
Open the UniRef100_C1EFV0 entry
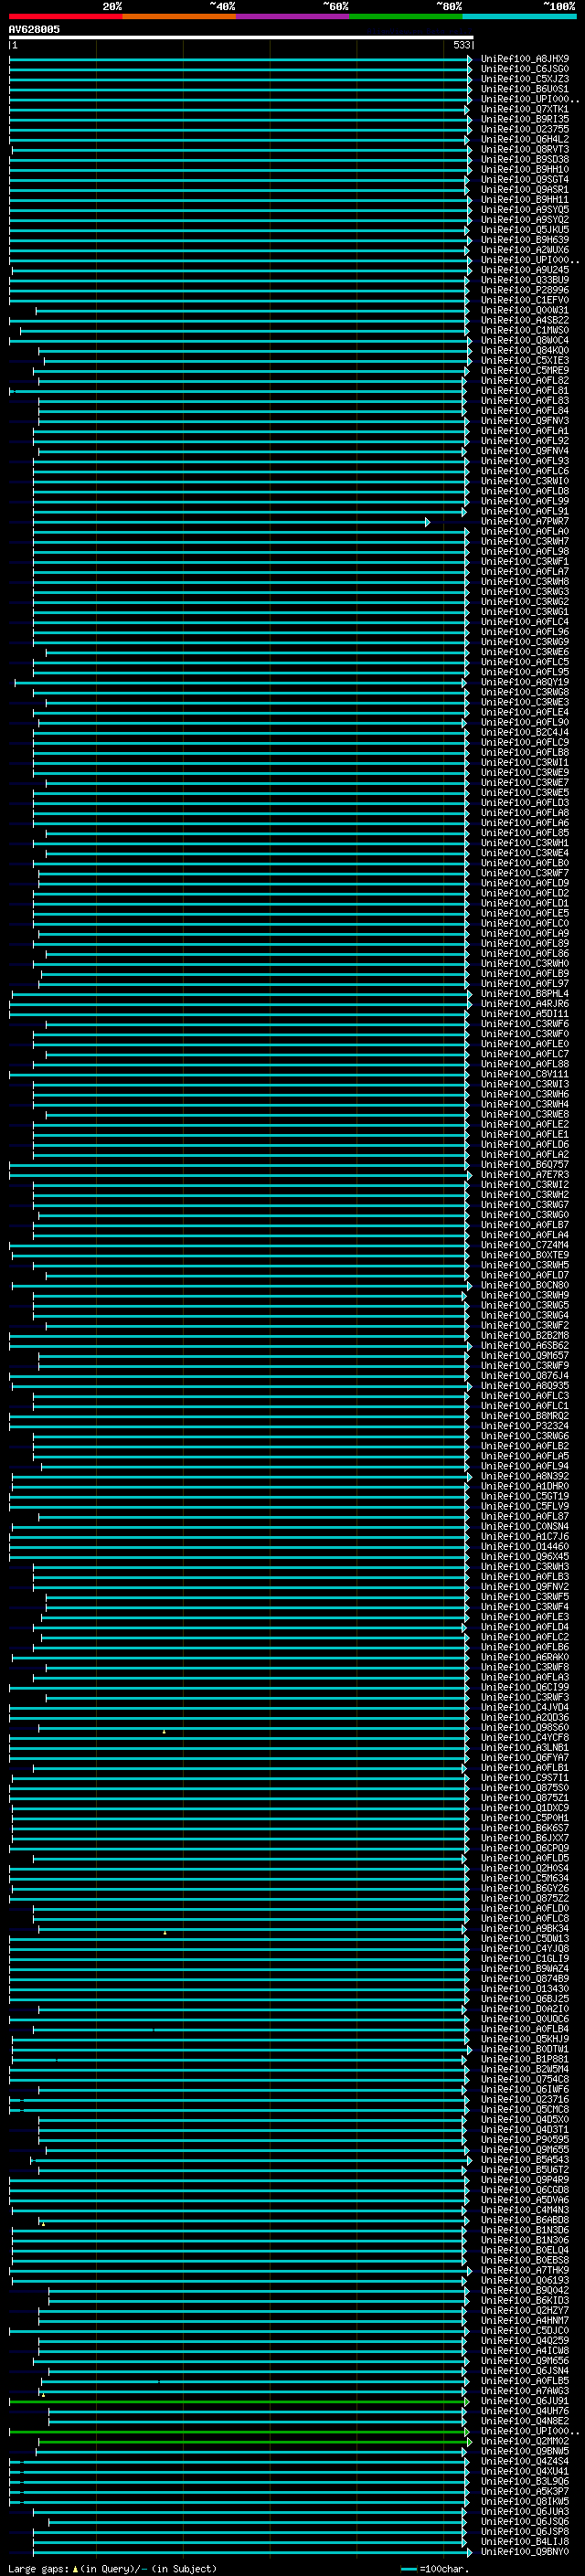525,300
